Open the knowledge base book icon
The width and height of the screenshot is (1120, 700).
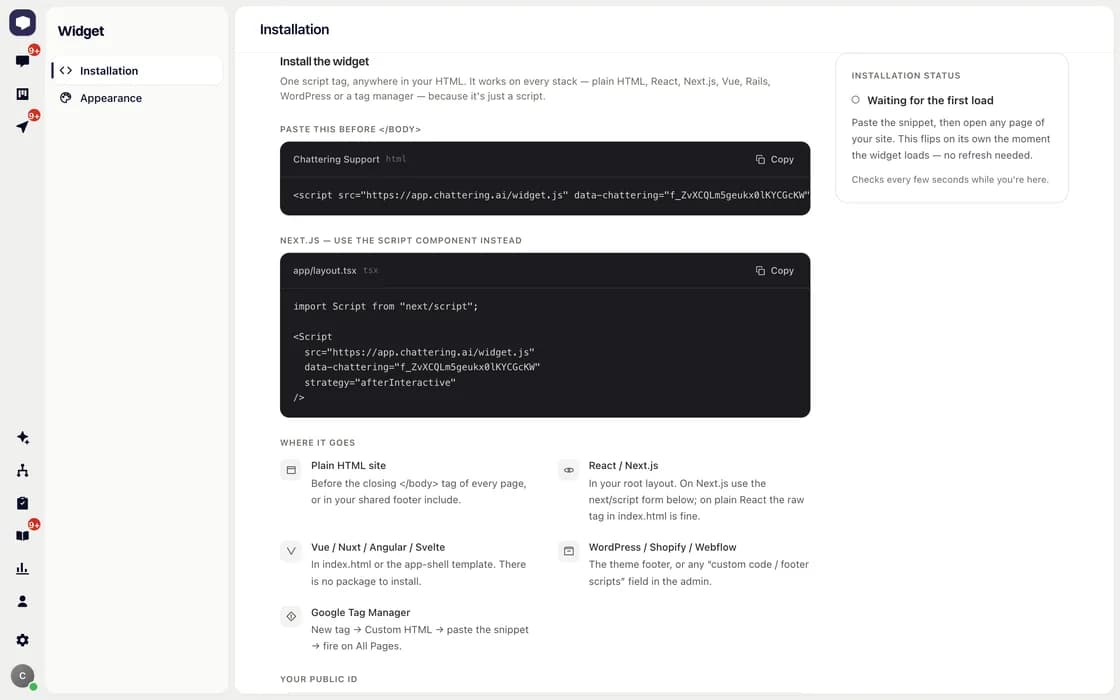tap(22, 536)
